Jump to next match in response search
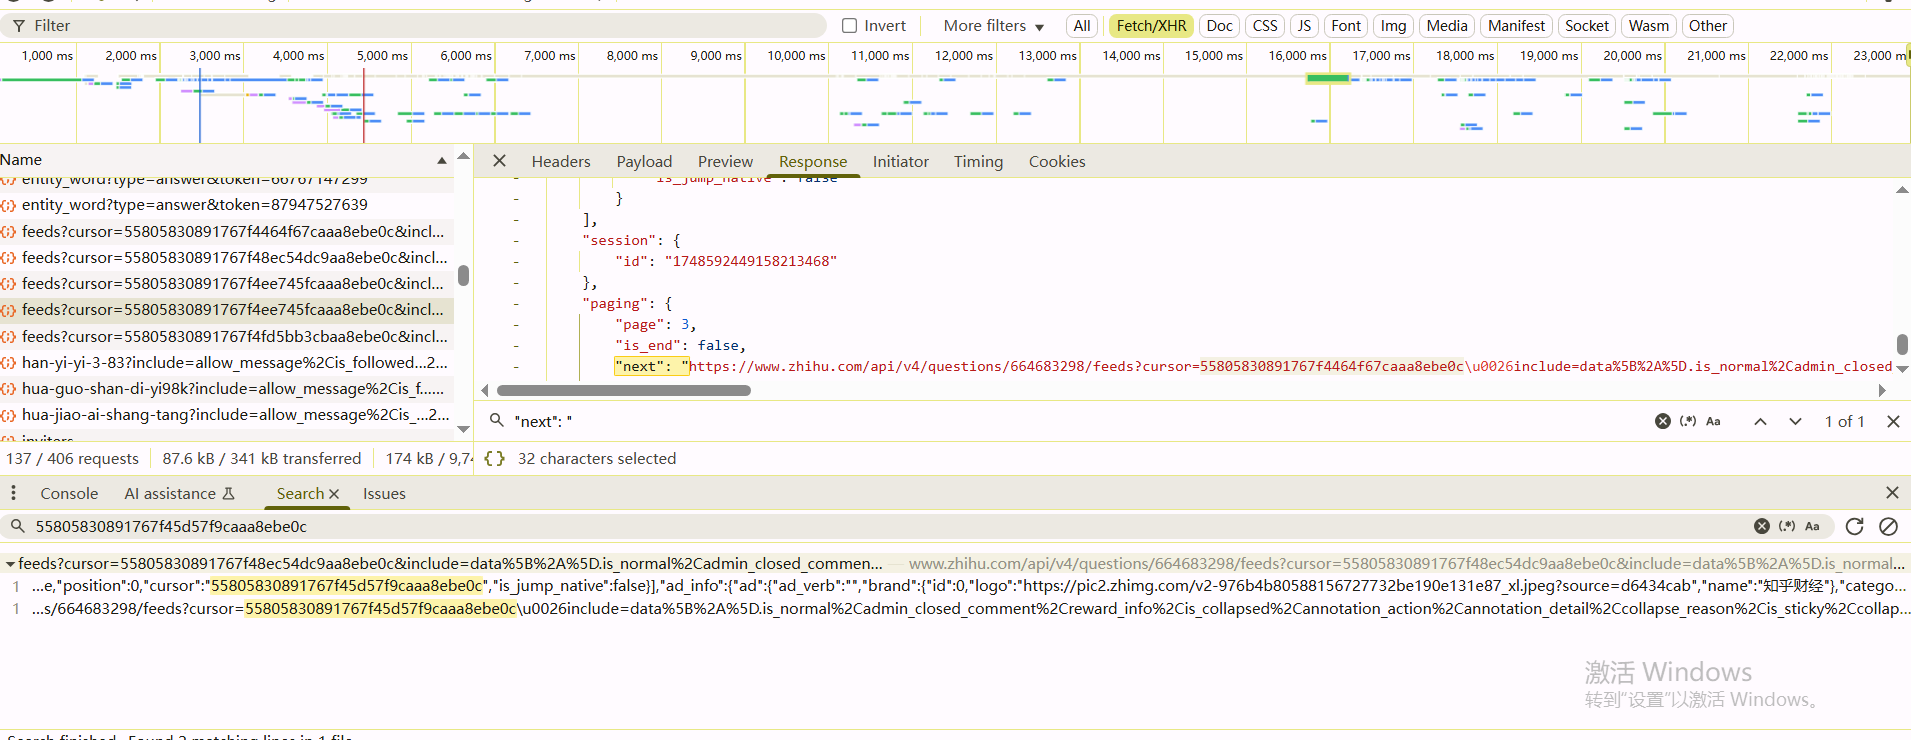1911x740 pixels. click(1795, 421)
